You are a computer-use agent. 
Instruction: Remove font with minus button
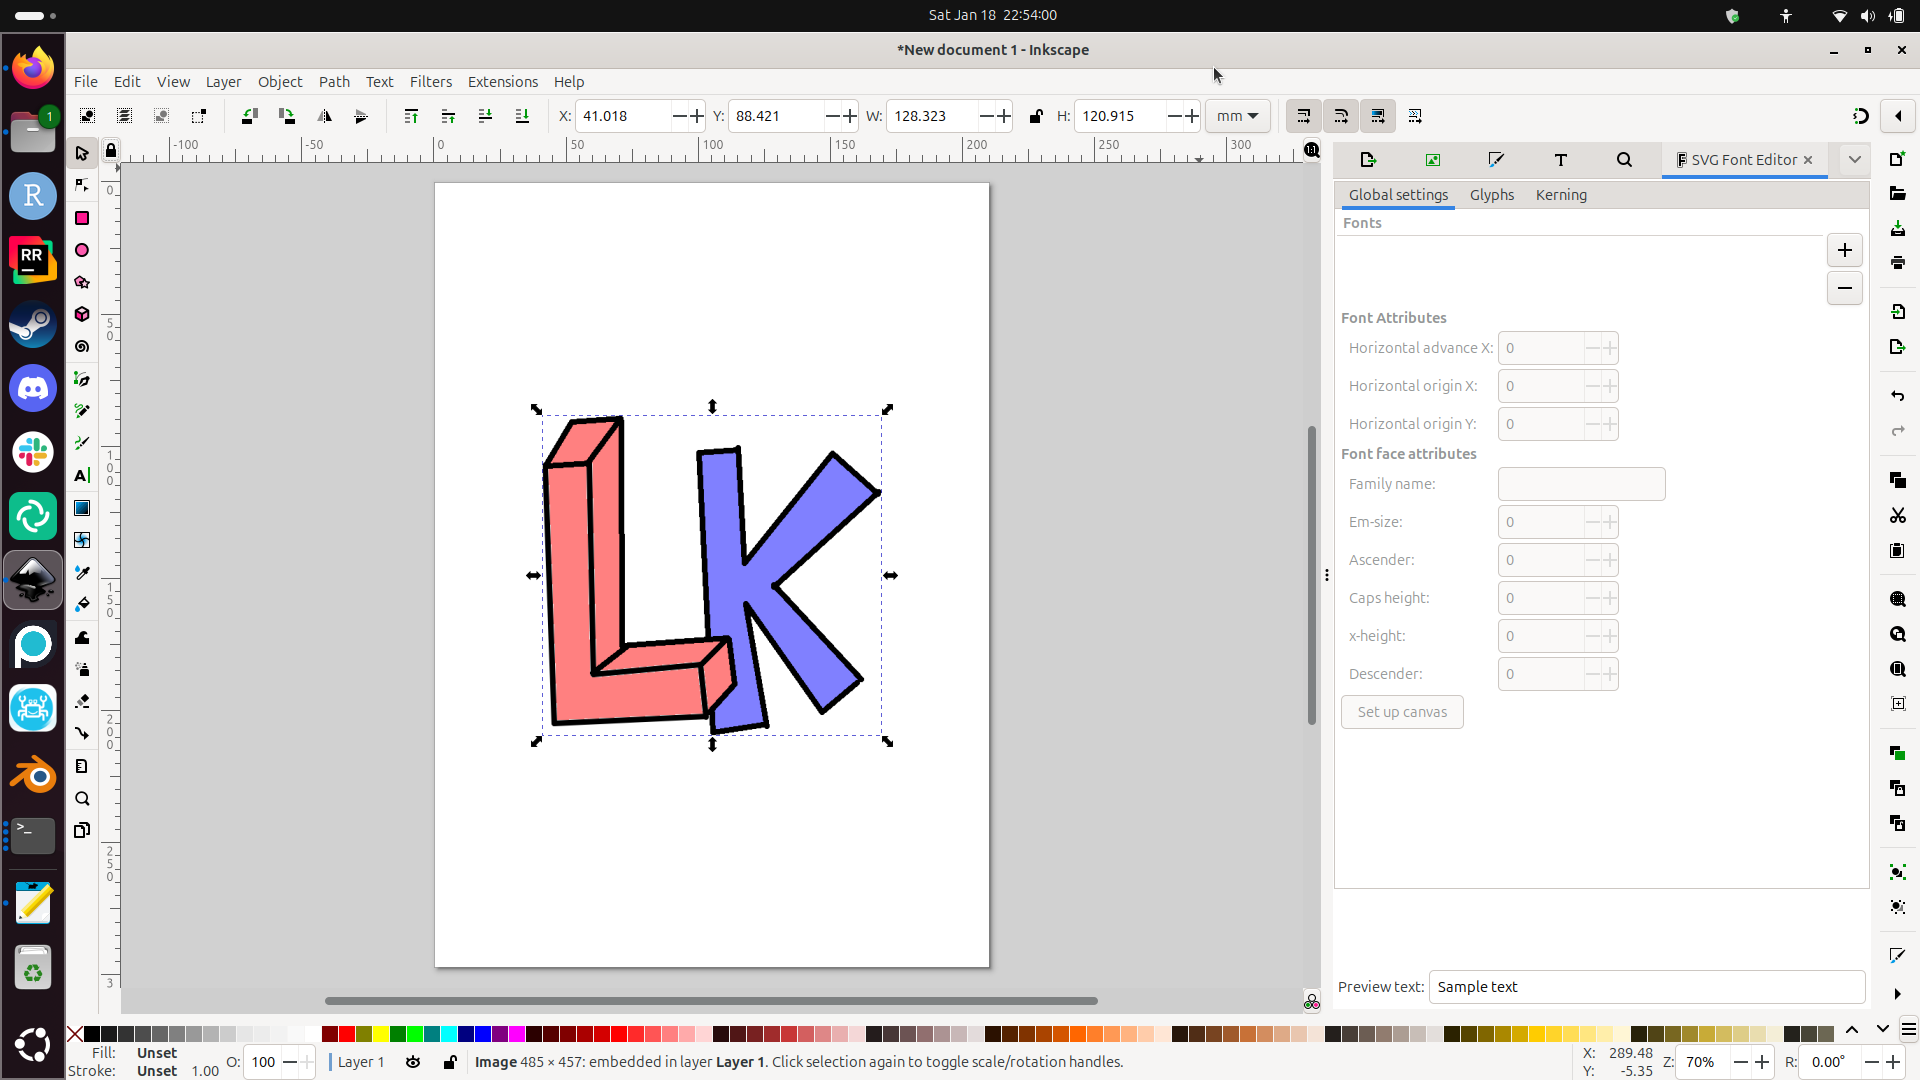[1845, 288]
